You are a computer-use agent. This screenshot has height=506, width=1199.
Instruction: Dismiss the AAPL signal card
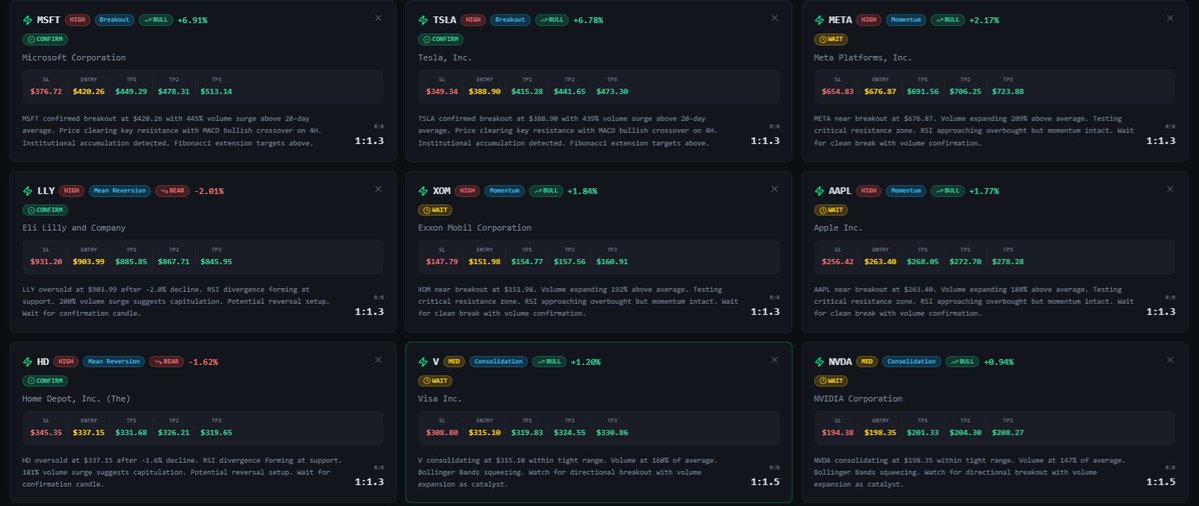point(1170,189)
